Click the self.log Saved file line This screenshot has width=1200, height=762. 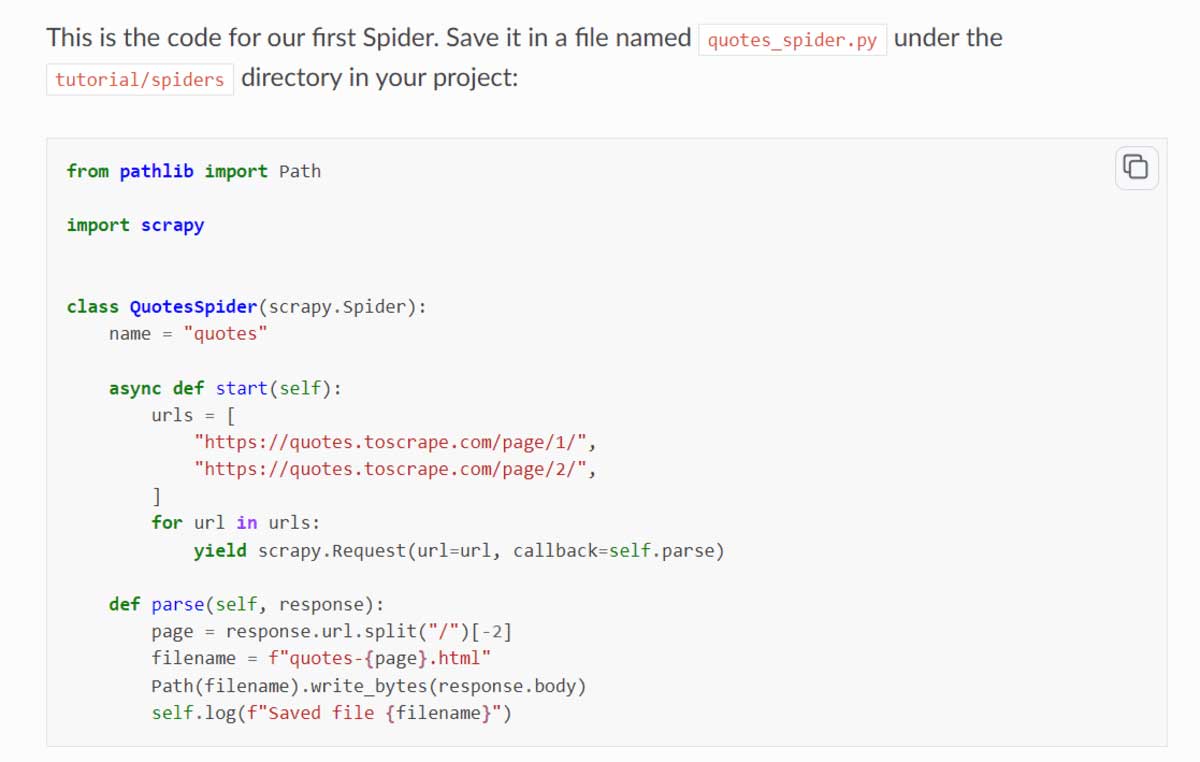(331, 713)
